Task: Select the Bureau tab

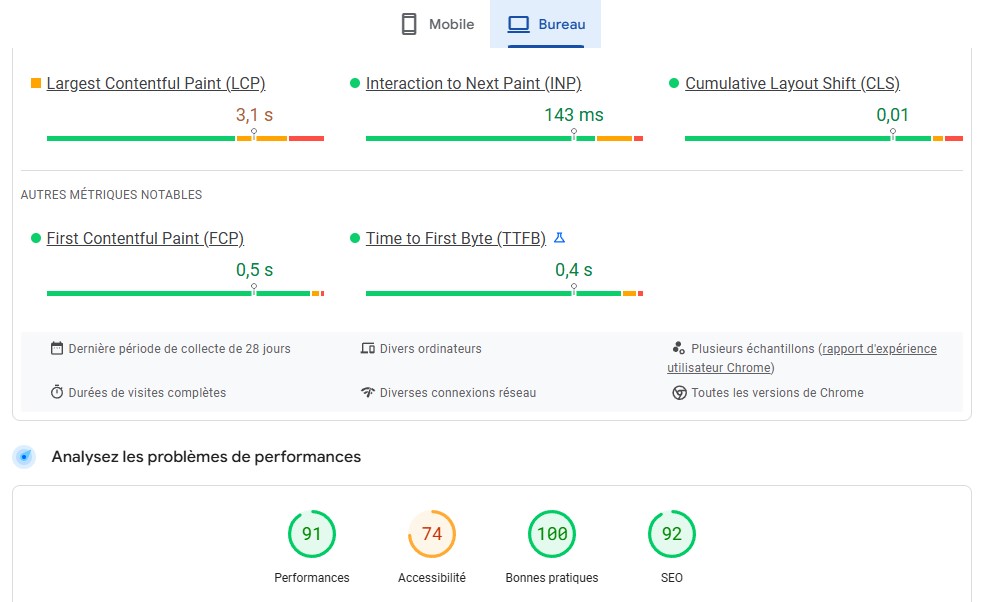Action: tap(546, 24)
